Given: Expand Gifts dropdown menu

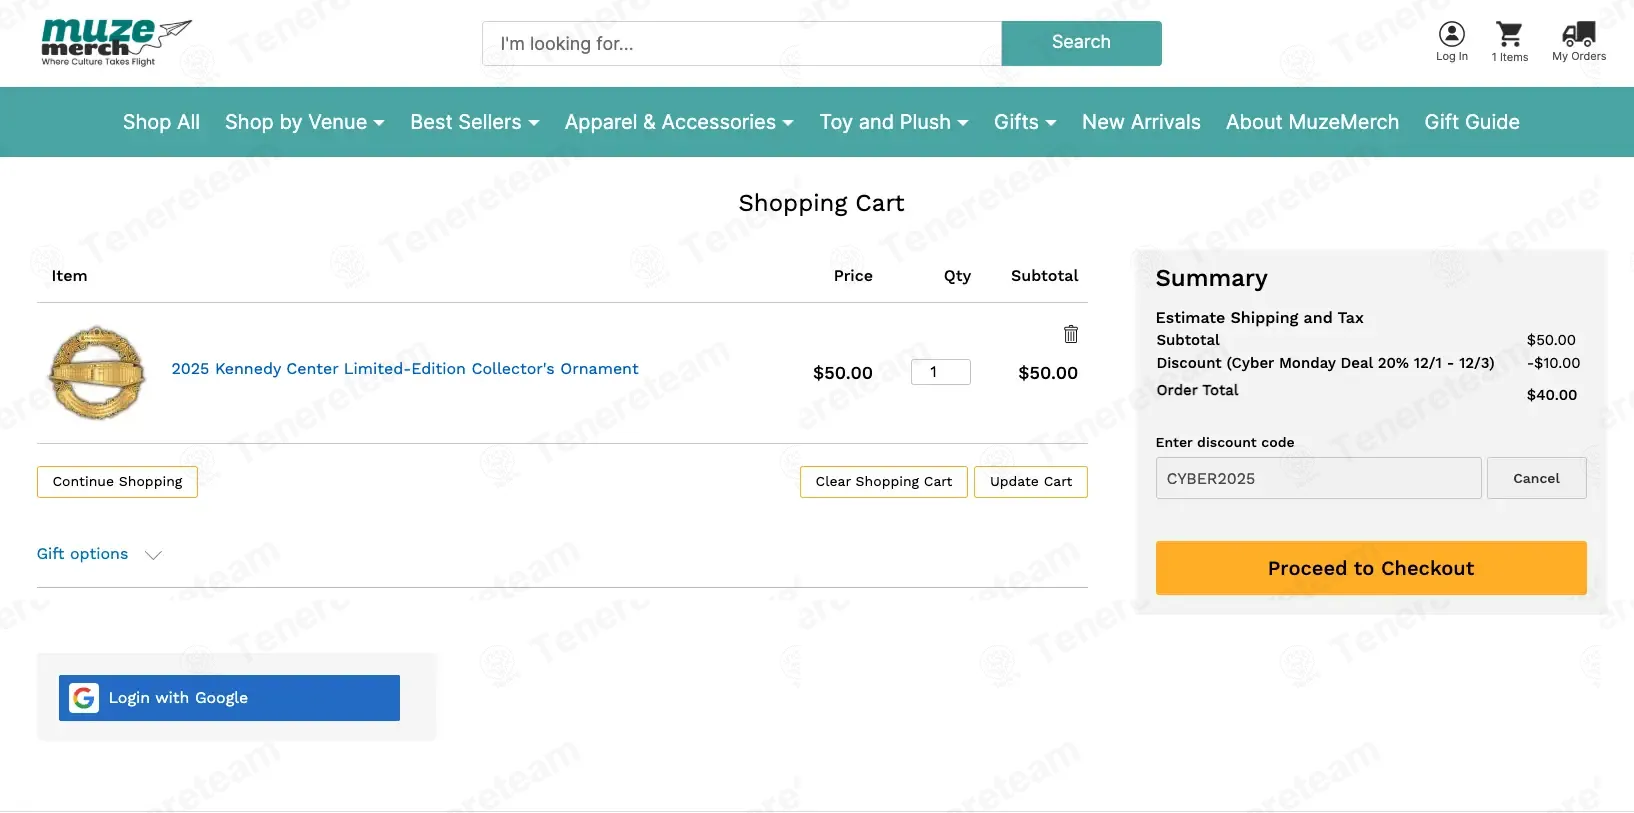Looking at the screenshot, I should point(1025,122).
